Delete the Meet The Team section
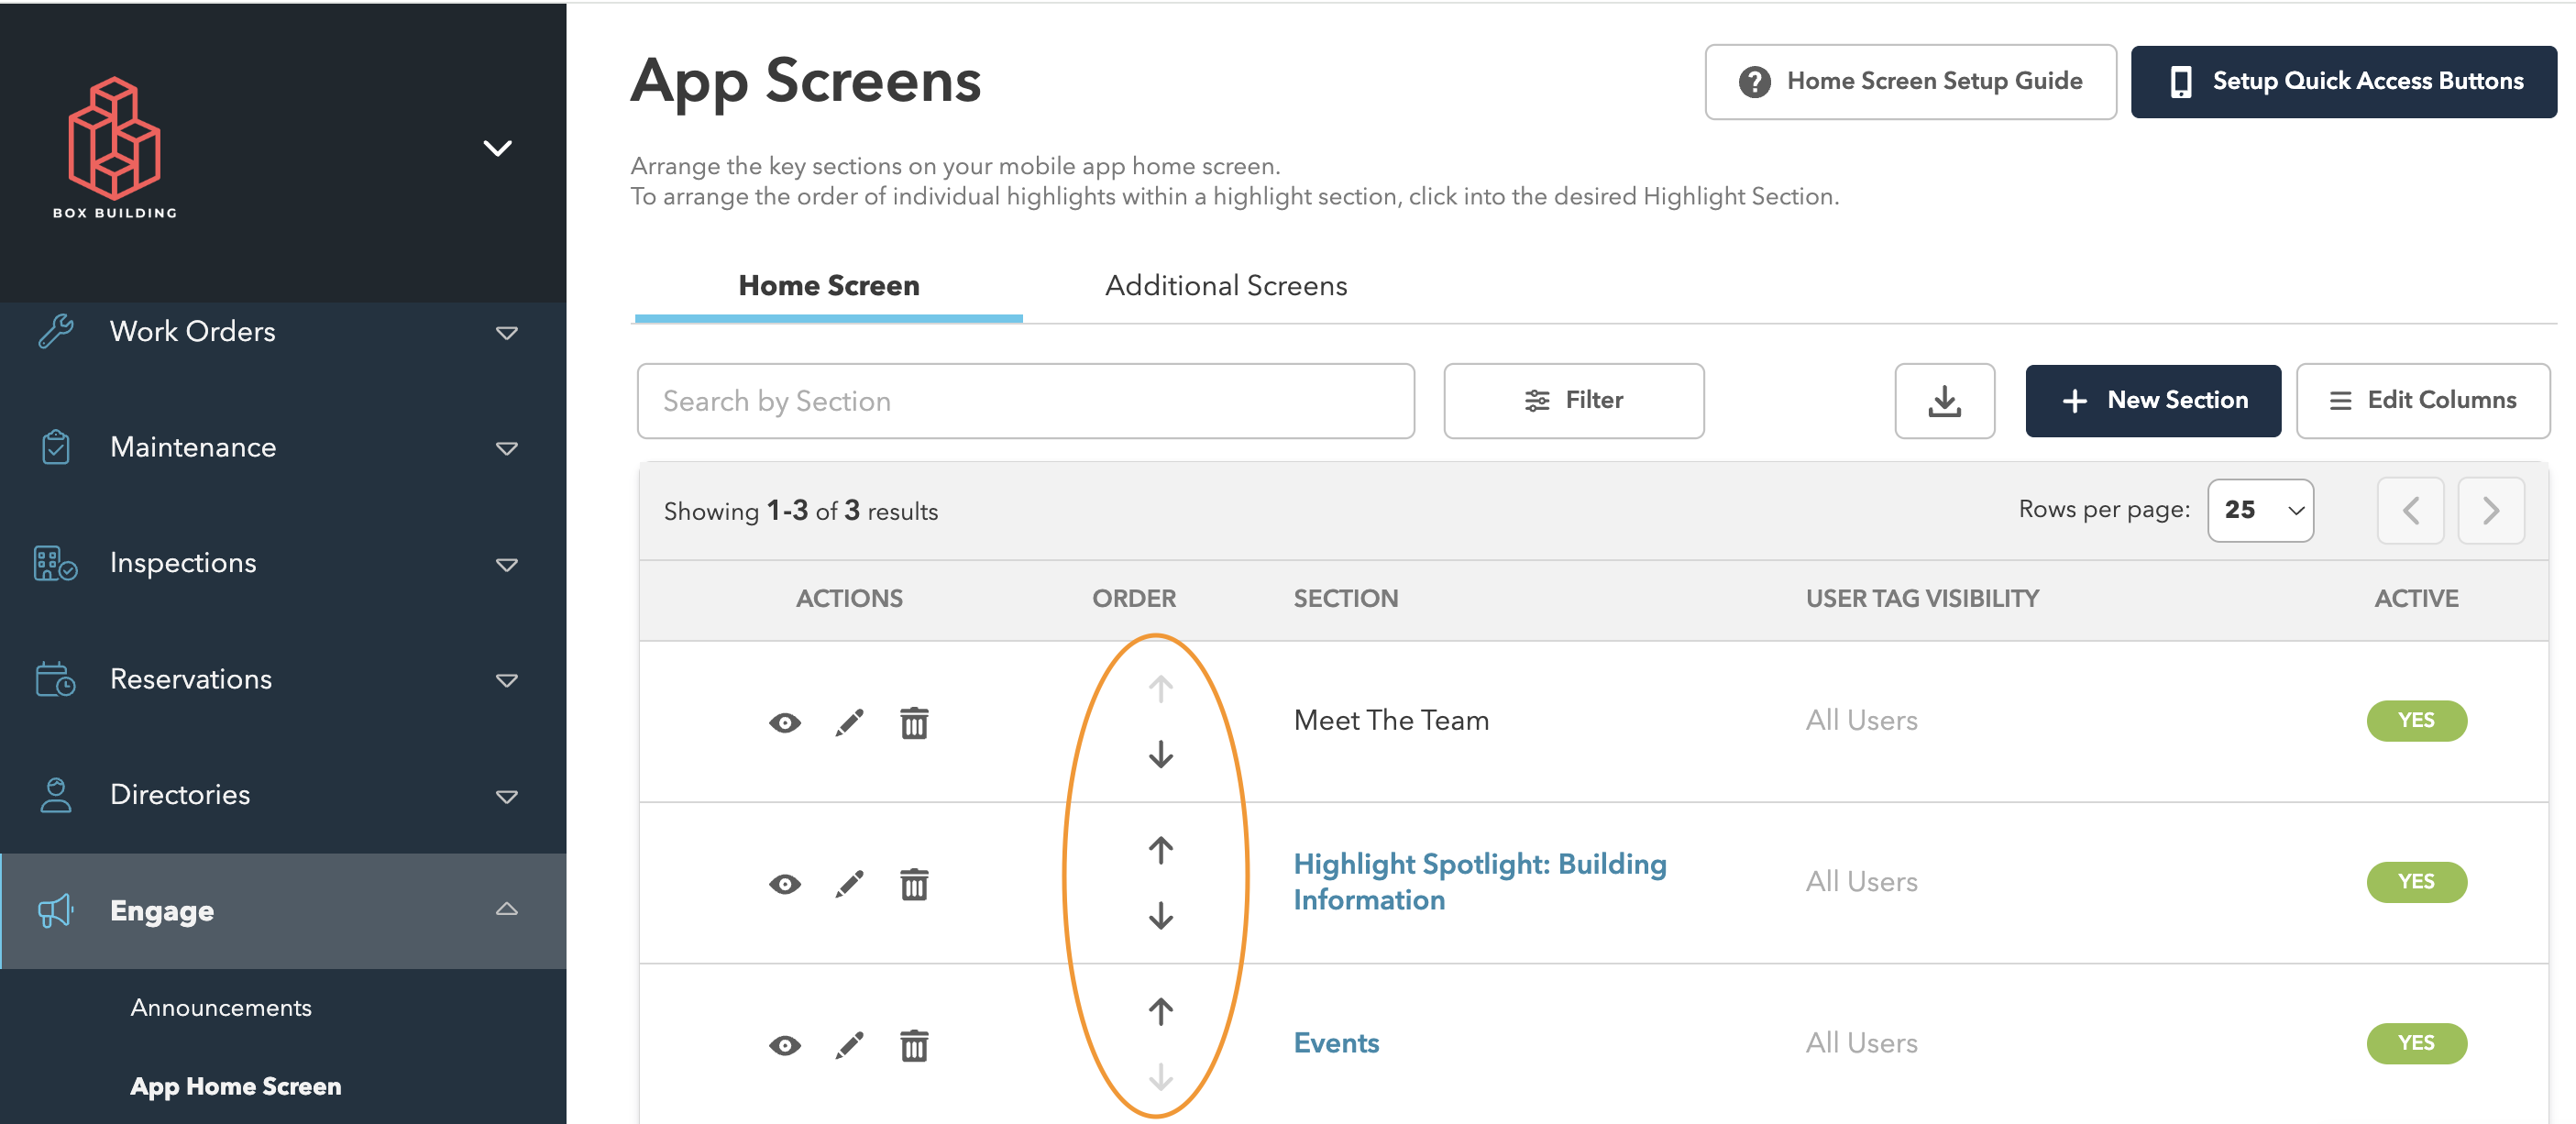Image resolution: width=2576 pixels, height=1124 pixels. coord(914,722)
